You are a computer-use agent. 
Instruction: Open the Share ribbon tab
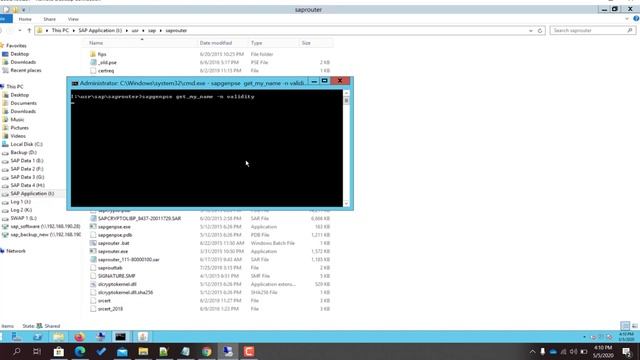[49, 19]
